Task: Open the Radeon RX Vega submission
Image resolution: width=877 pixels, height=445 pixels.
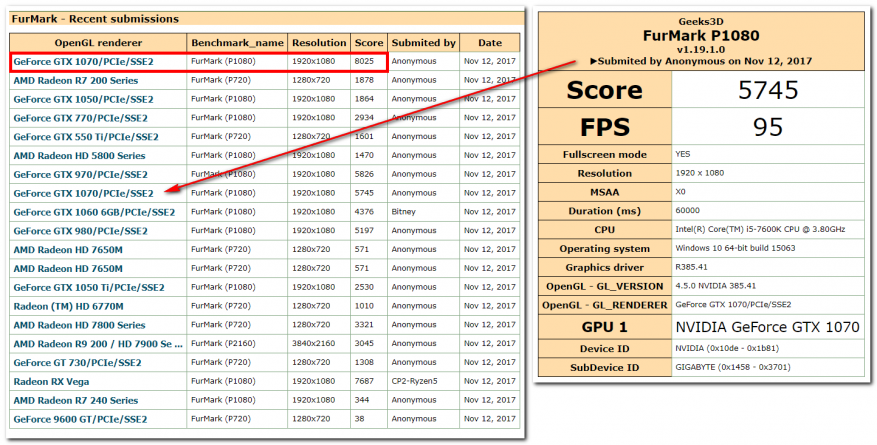Action: (51, 382)
